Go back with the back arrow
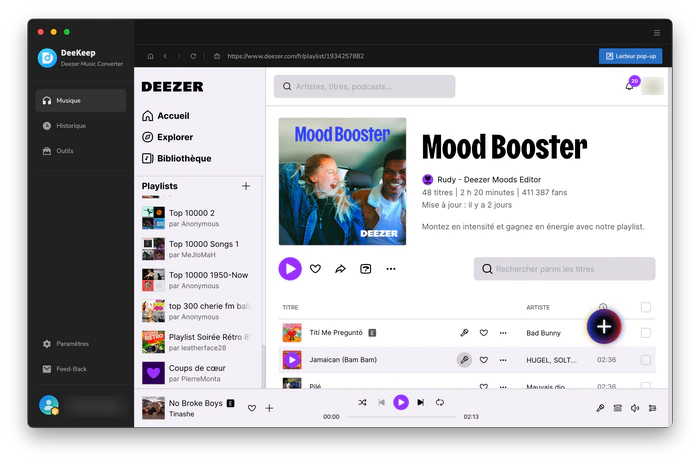The width and height of the screenshot is (700, 464). (165, 56)
